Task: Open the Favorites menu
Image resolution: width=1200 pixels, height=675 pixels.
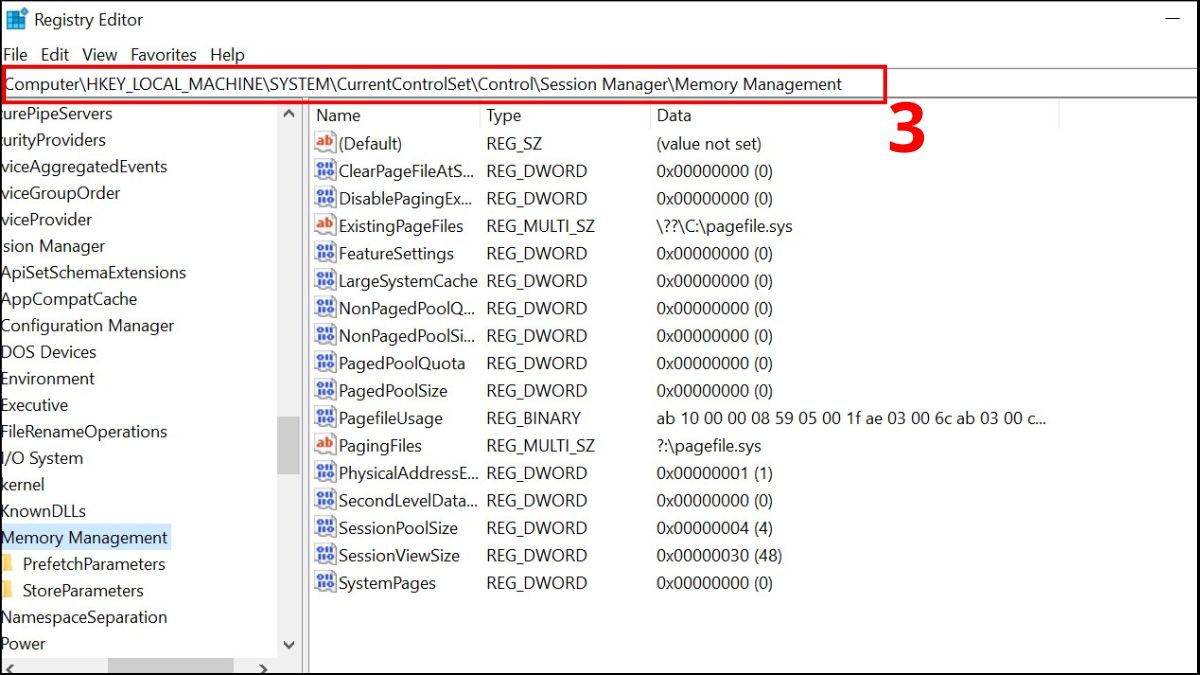Action: click(163, 55)
